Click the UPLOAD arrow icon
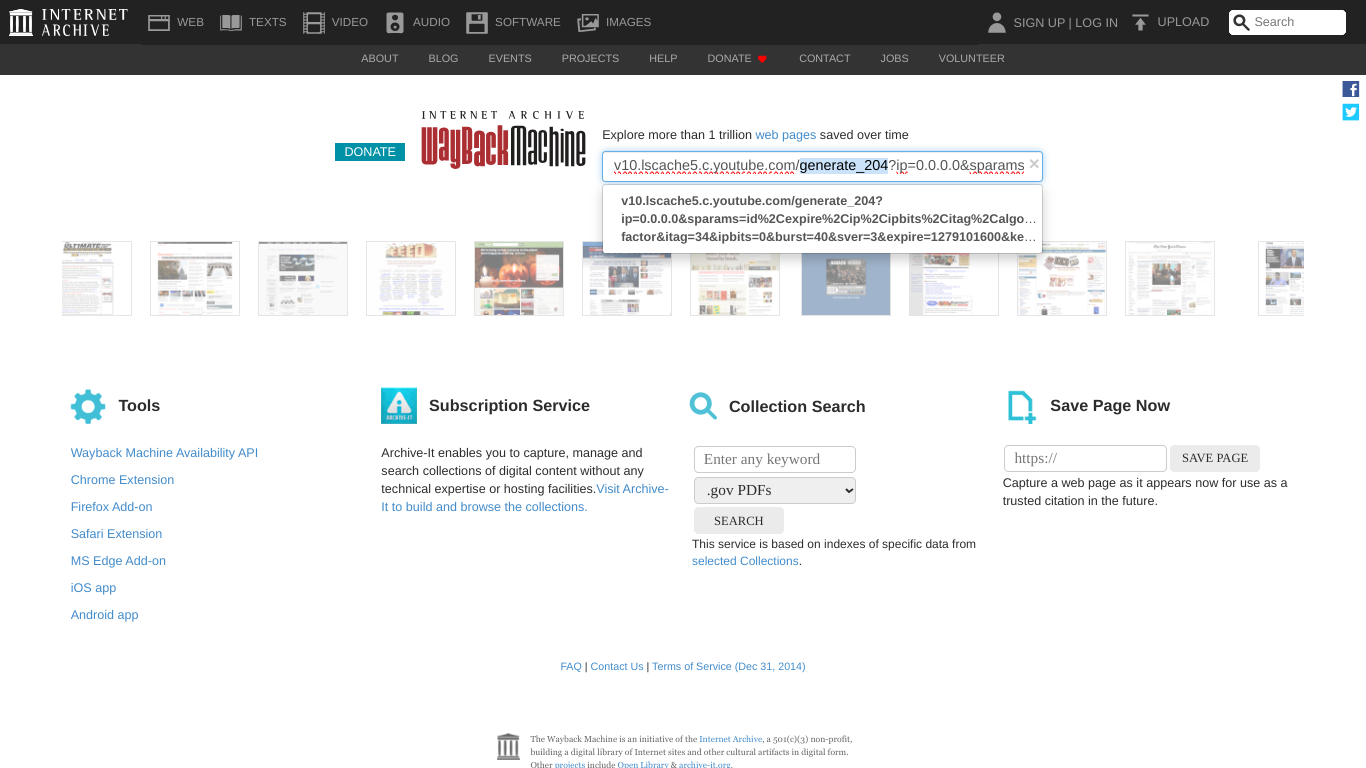 click(x=1139, y=21)
